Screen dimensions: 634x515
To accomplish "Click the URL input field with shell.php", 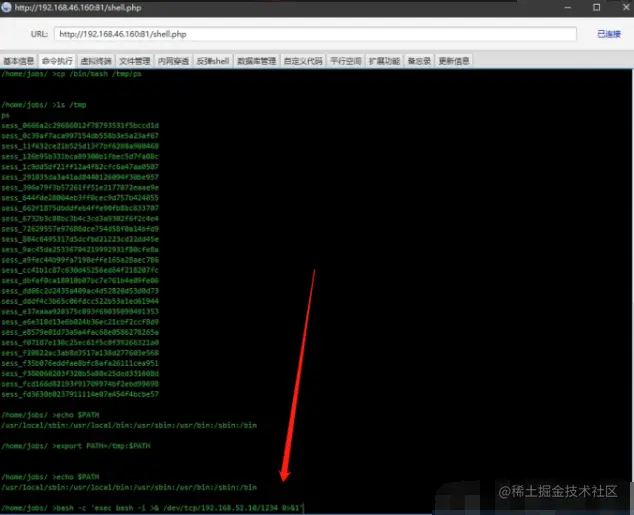I will point(315,34).
